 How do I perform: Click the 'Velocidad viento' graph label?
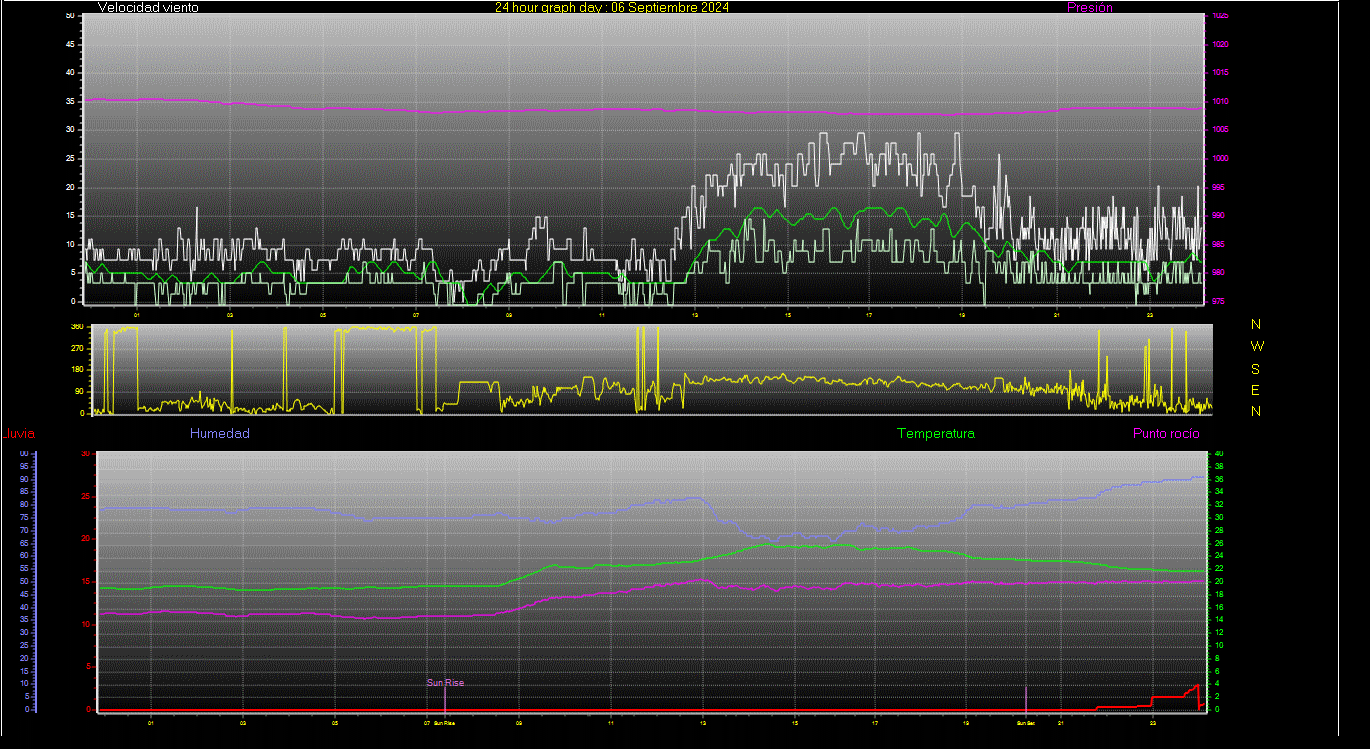(x=148, y=7)
